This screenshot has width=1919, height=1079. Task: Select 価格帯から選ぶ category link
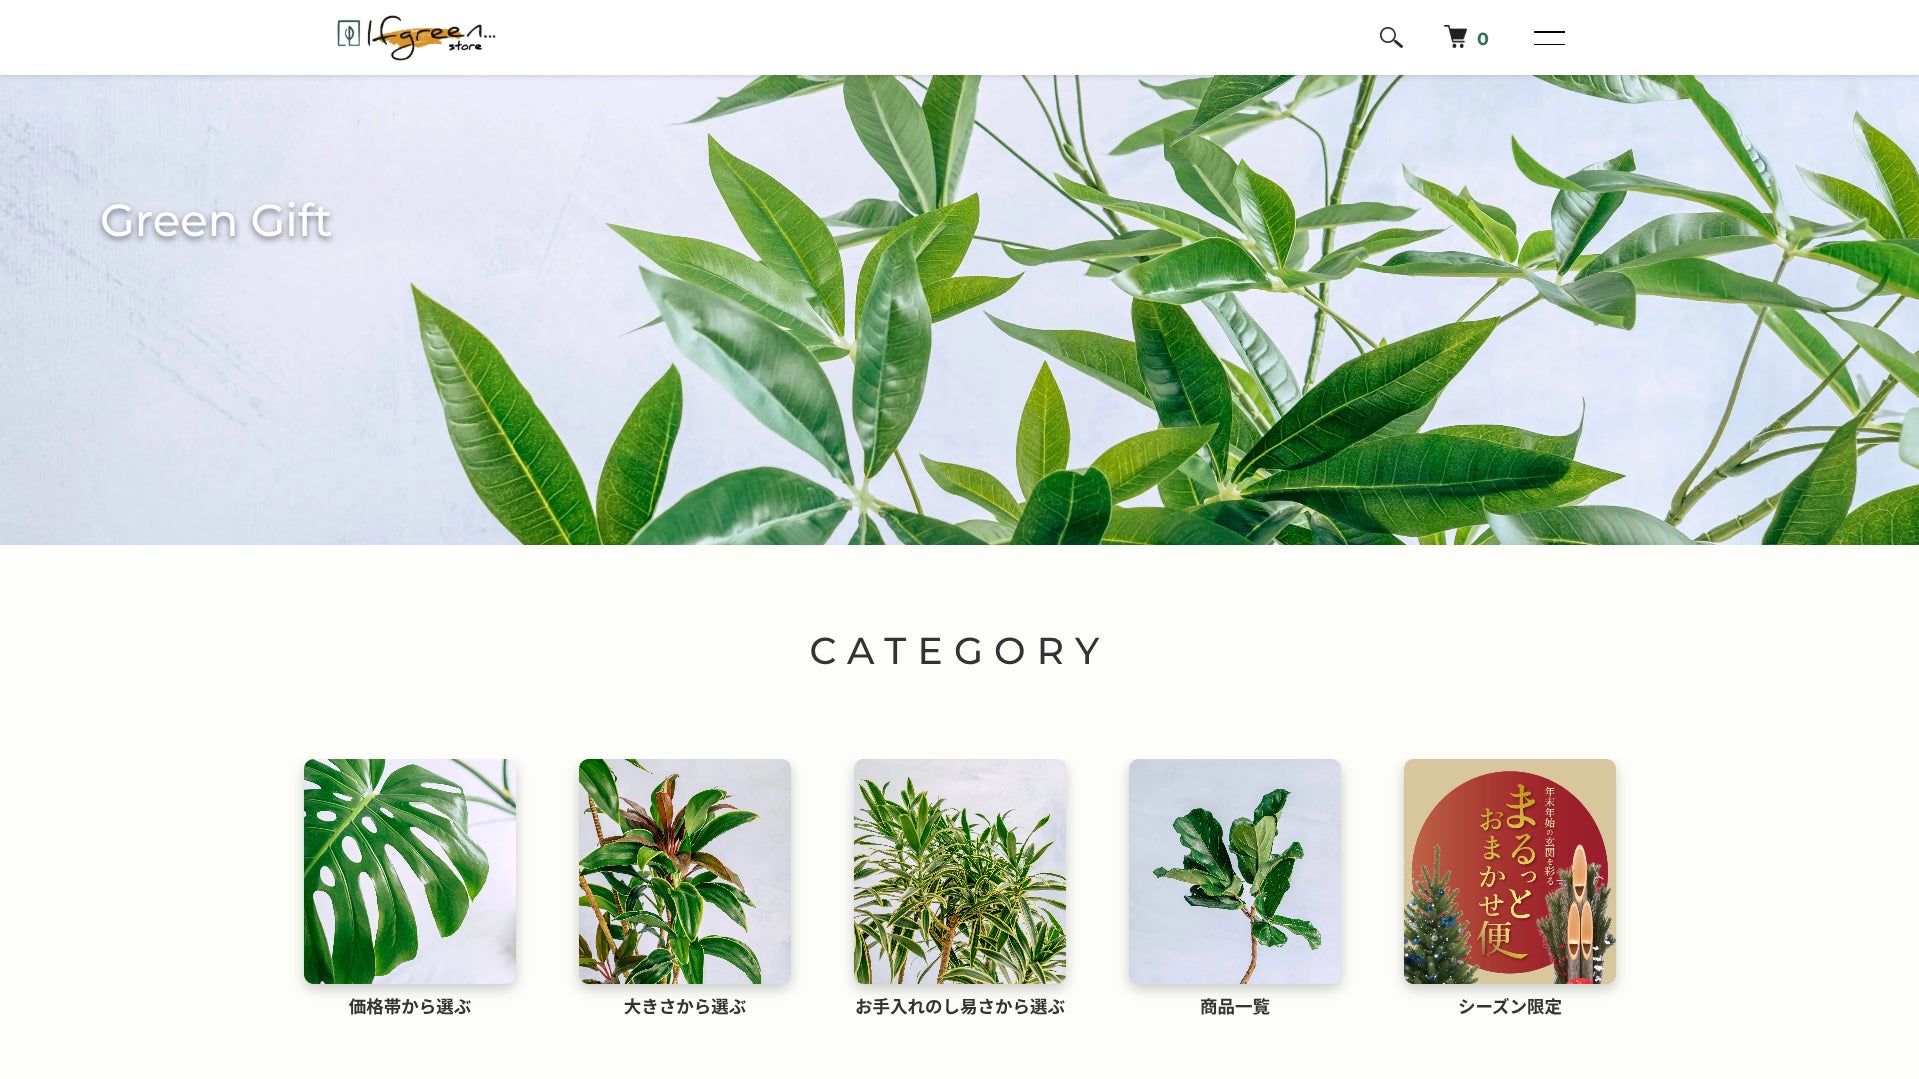(x=410, y=1007)
